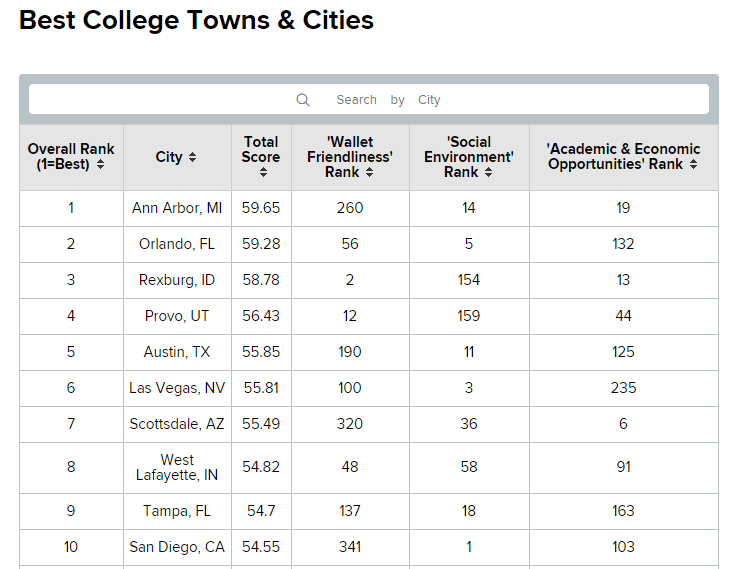Screen dimensions: 737x569
Task: Select the Scottsdale, AZ city cell
Action: pyautogui.click(x=177, y=424)
